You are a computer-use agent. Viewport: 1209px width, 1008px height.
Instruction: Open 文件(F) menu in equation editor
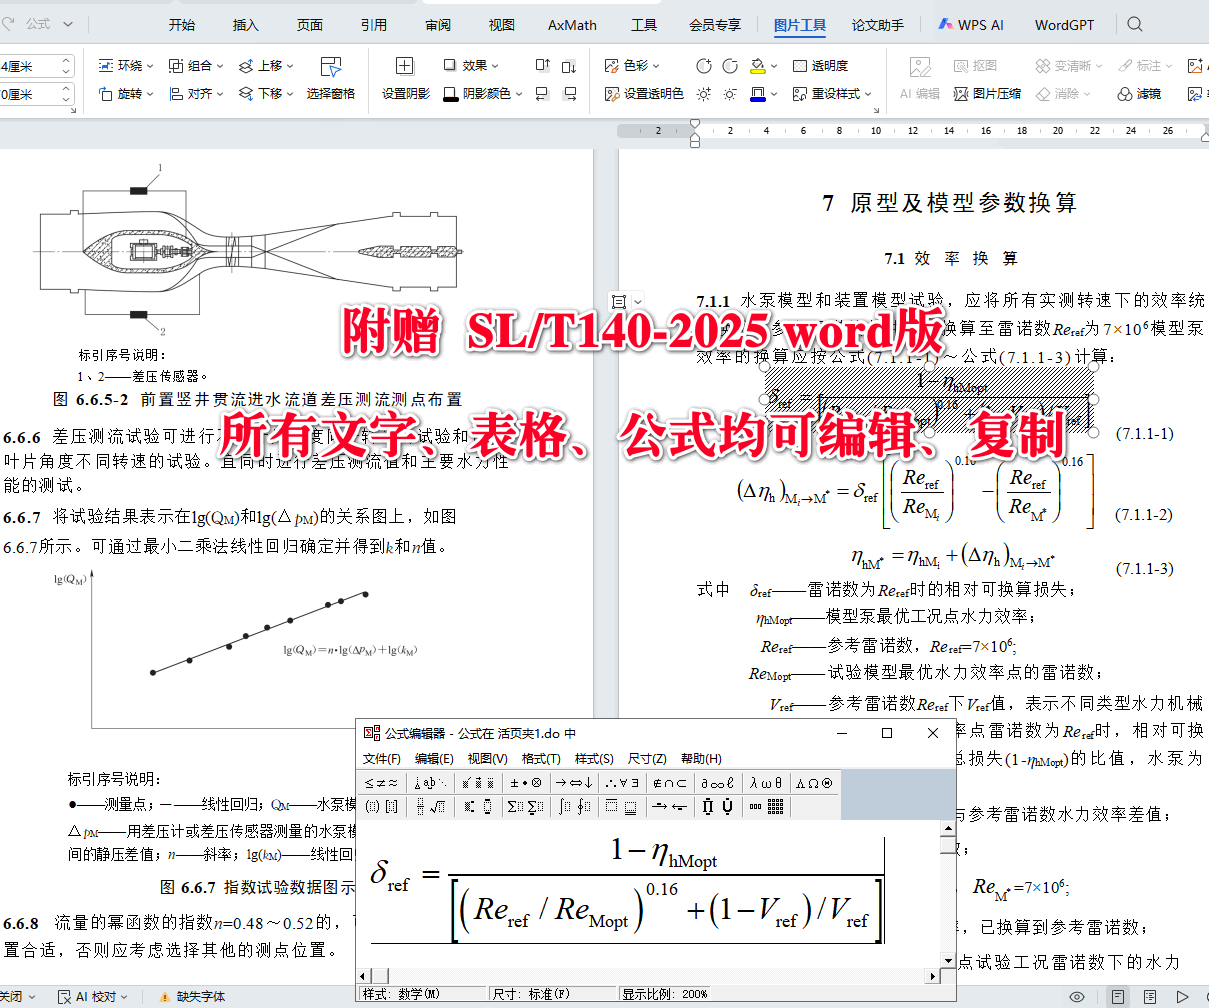(382, 758)
